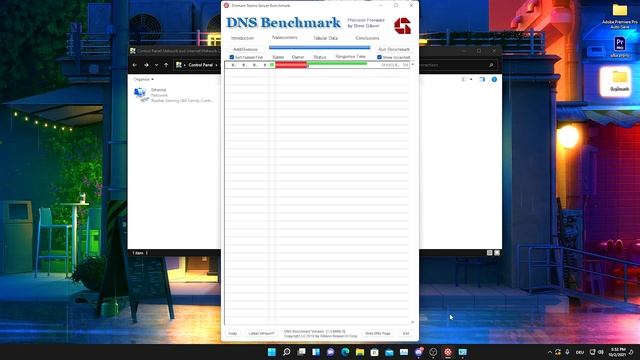
Task: Click the red response bar in nameserver row
Action: [x=291, y=65]
